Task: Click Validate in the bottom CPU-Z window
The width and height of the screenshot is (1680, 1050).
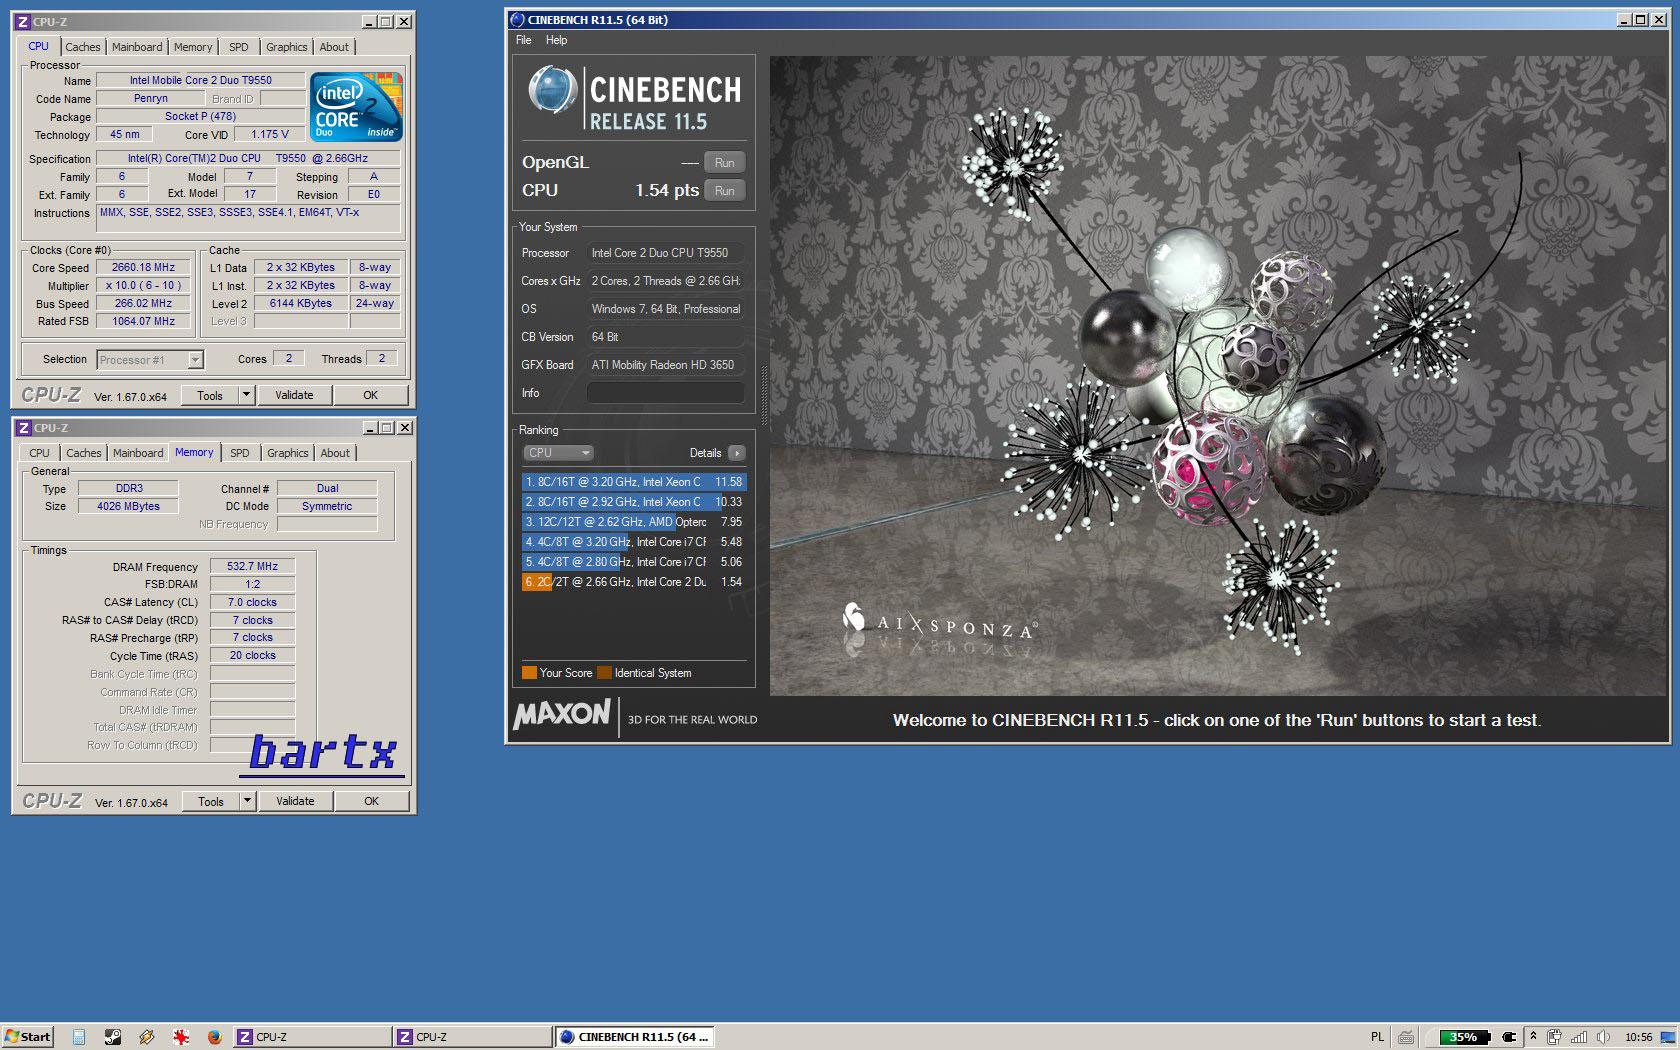Action: (295, 801)
